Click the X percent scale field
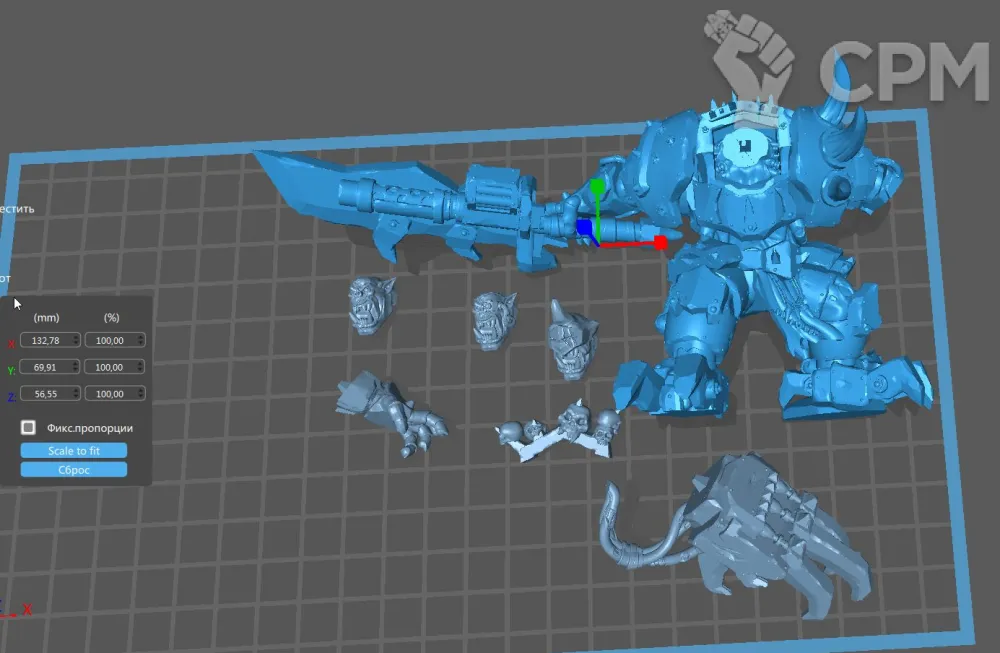The image size is (1000, 653). click(x=110, y=340)
